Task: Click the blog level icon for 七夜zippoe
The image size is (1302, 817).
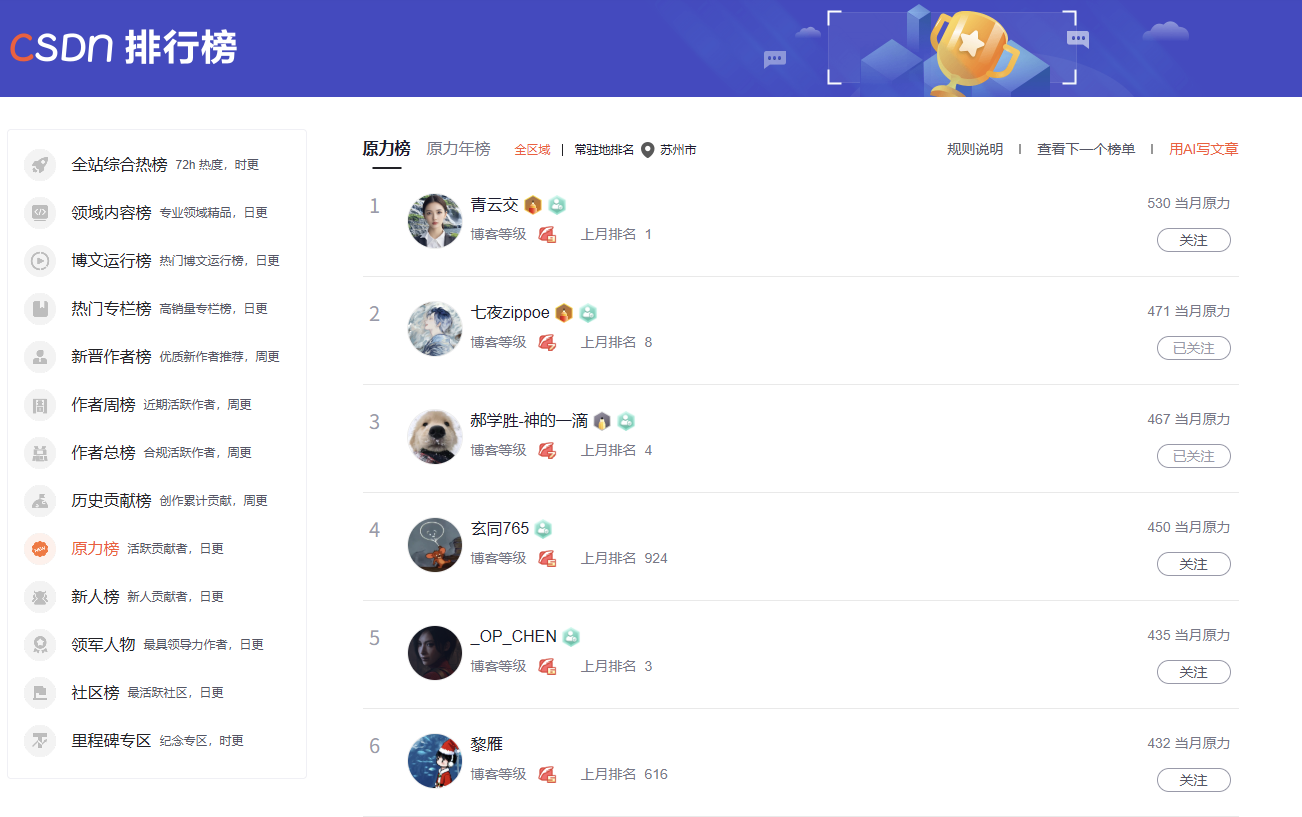Action: (547, 342)
